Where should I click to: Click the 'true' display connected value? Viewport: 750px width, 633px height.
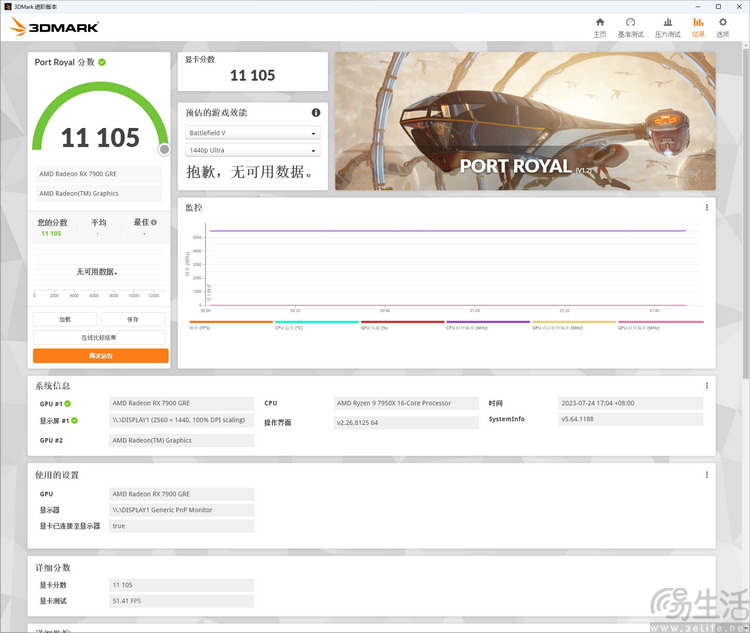tap(181, 526)
